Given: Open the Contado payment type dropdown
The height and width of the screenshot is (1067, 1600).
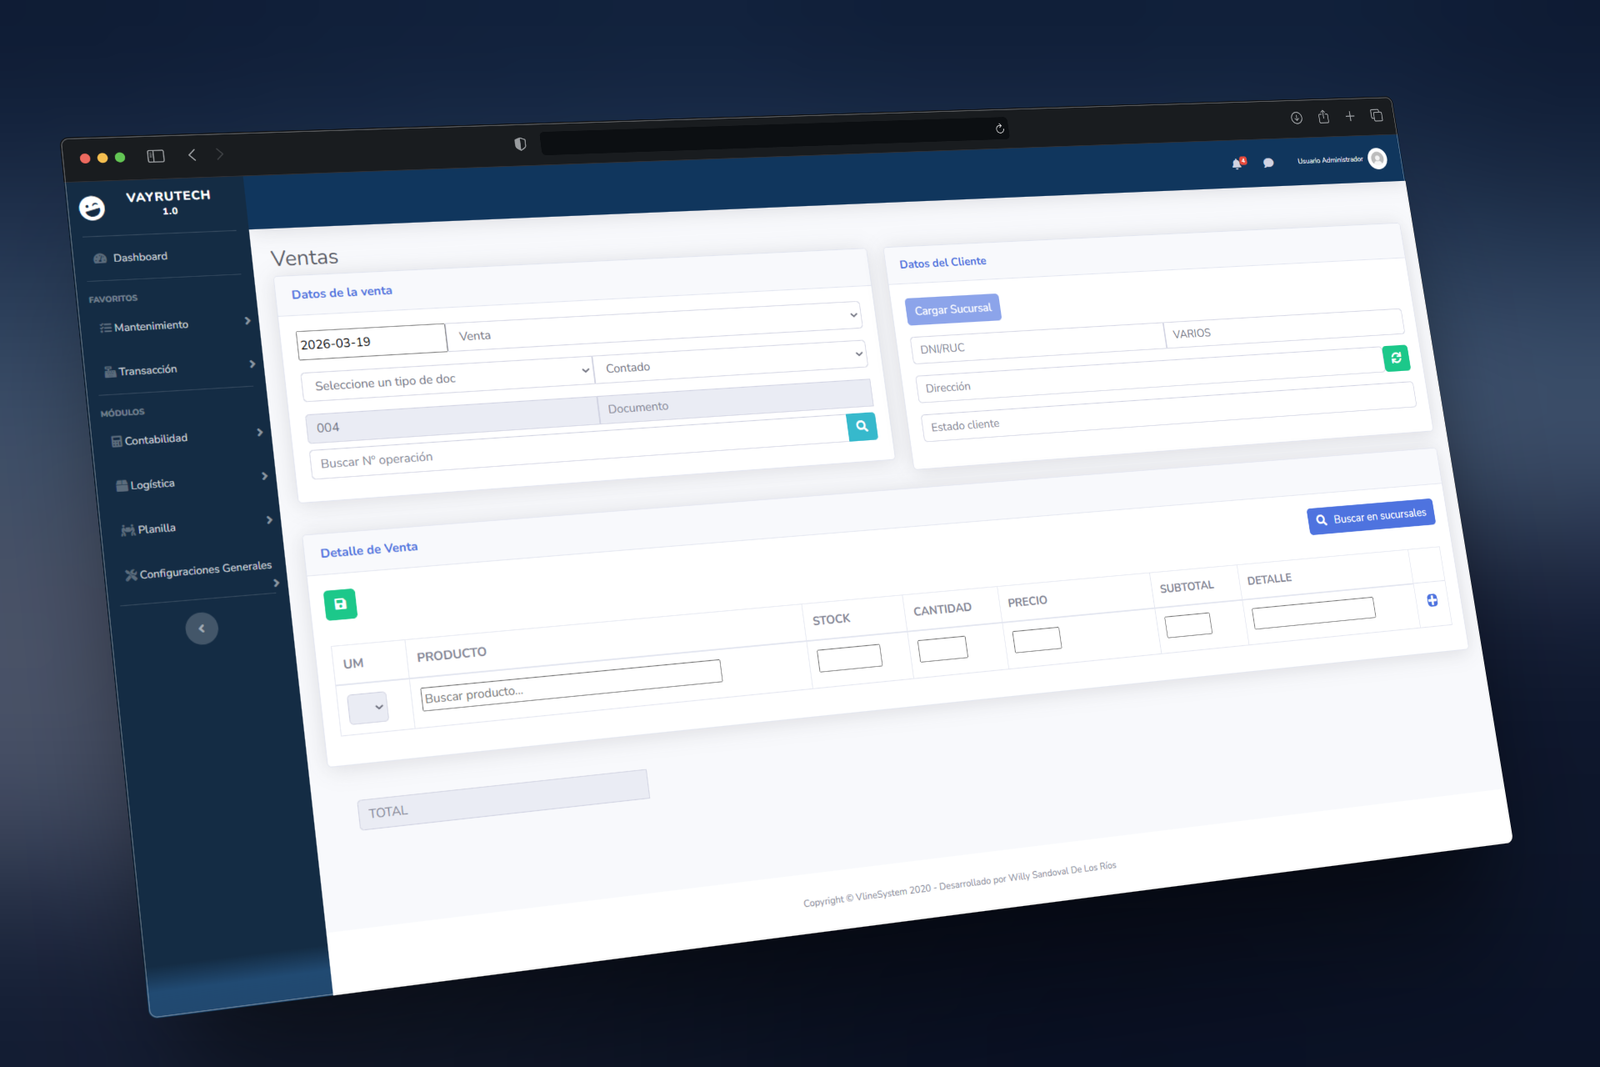Looking at the screenshot, I should pyautogui.click(x=730, y=361).
